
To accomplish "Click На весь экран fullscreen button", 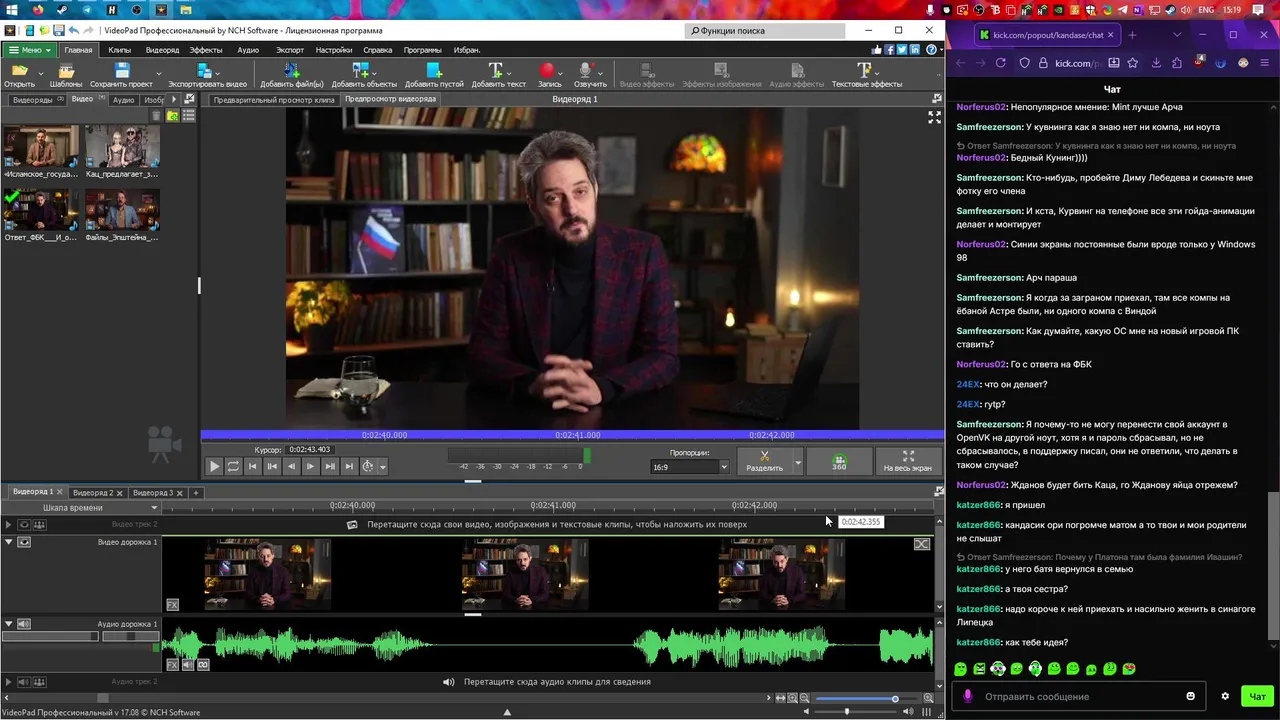I will [907, 461].
